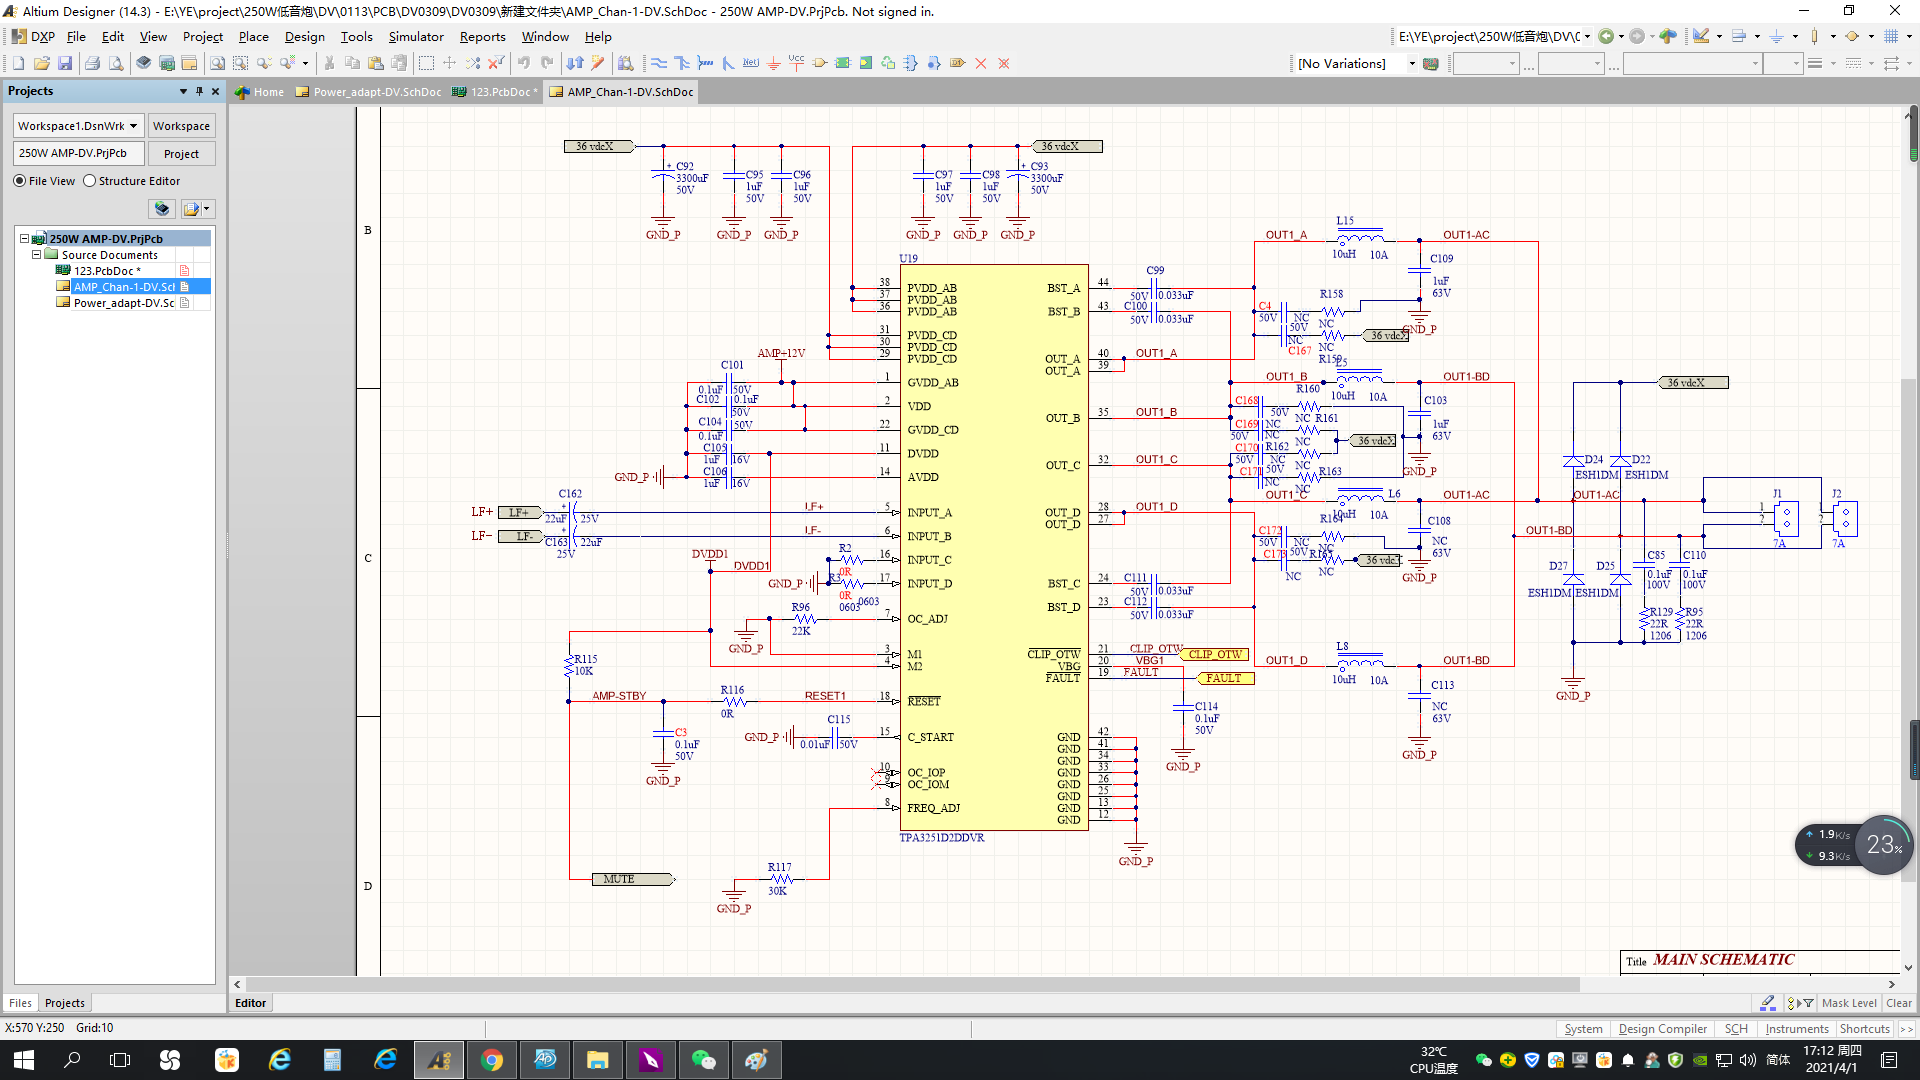This screenshot has height=1080, width=1920.
Task: Click the Undo toolbar icon
Action: 523,63
